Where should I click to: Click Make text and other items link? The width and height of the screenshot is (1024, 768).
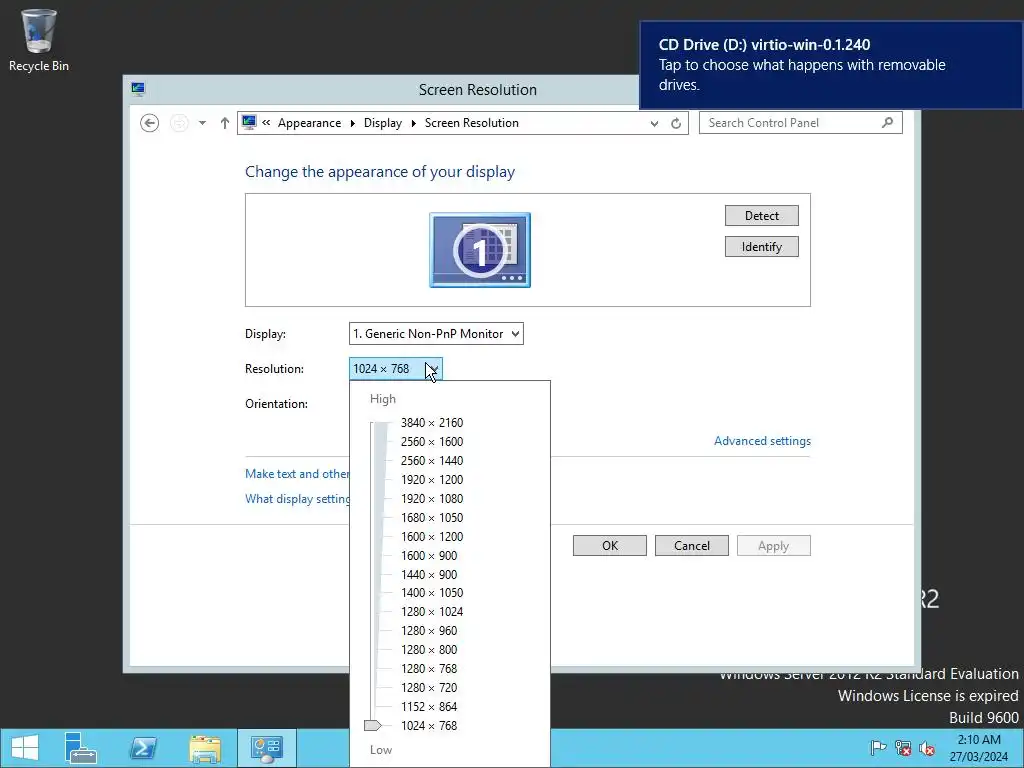(297, 474)
